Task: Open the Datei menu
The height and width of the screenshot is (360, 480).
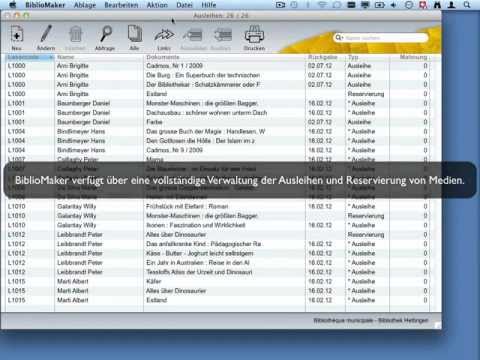Action: click(184, 5)
